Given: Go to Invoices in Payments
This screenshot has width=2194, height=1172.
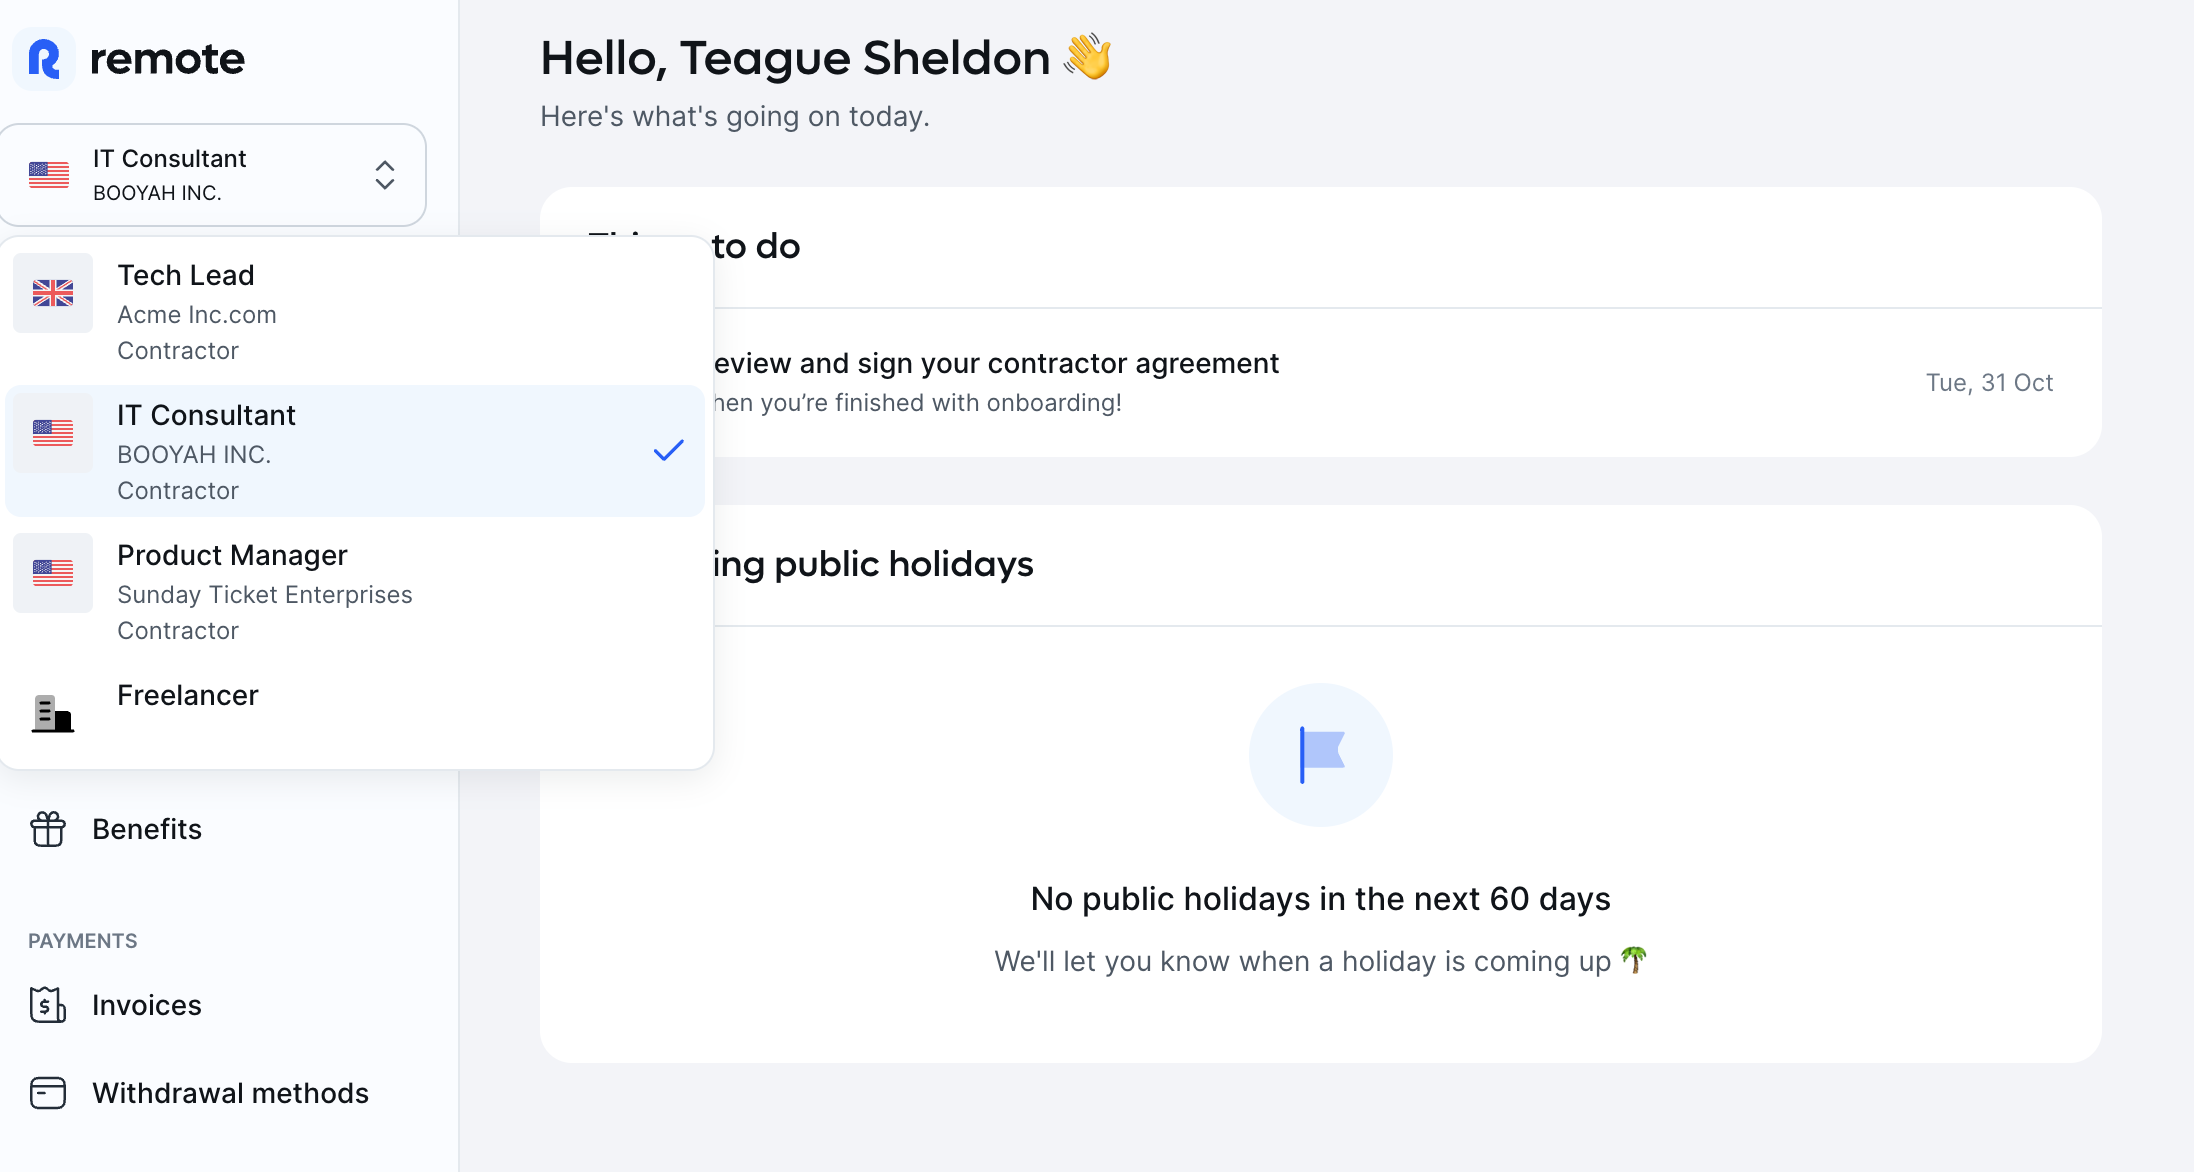Looking at the screenshot, I should tap(146, 1005).
